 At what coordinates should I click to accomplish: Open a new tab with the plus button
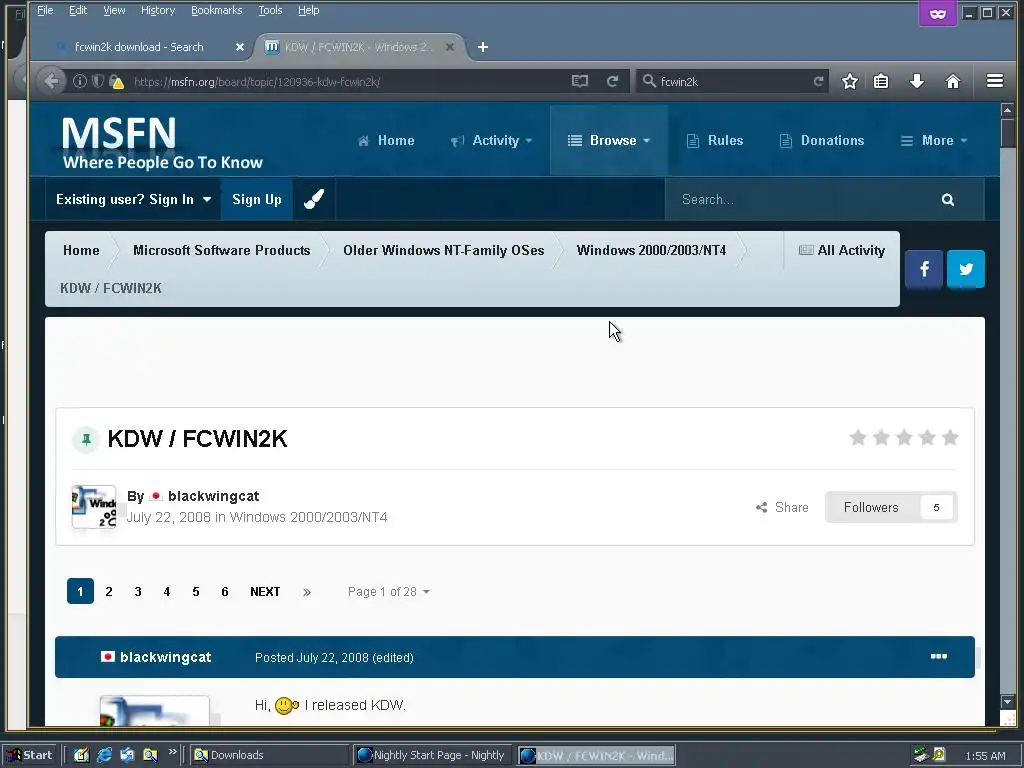pyautogui.click(x=483, y=47)
